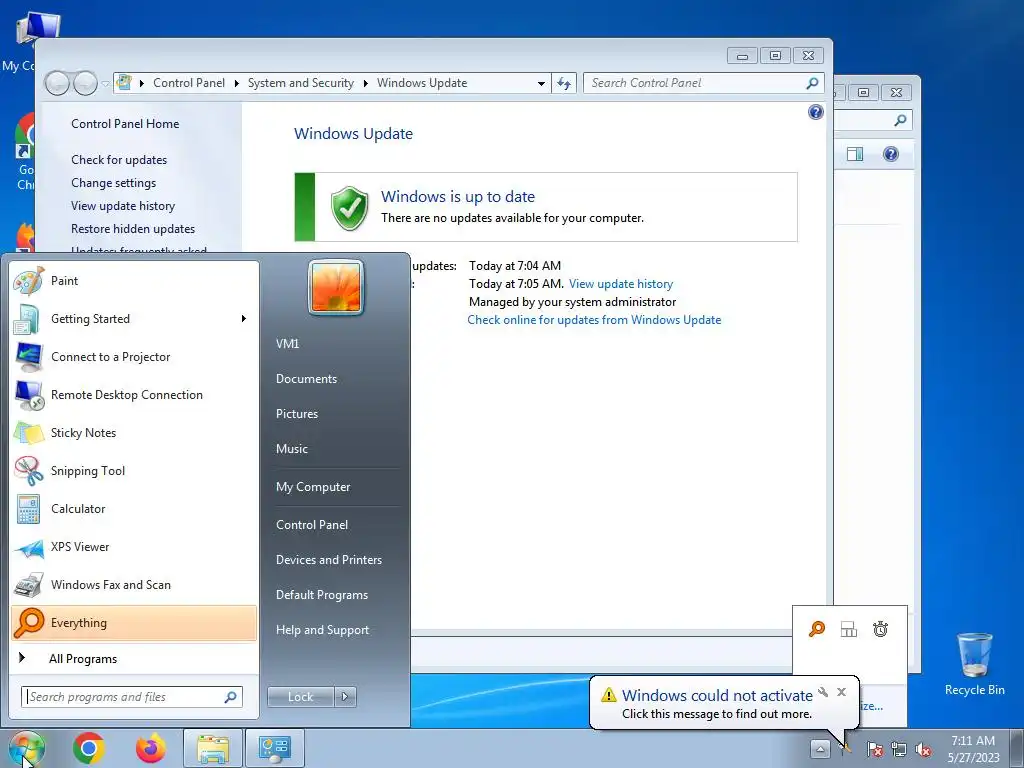Image resolution: width=1024 pixels, height=768 pixels.
Task: Click Restore hidden updates
Action: (133, 229)
